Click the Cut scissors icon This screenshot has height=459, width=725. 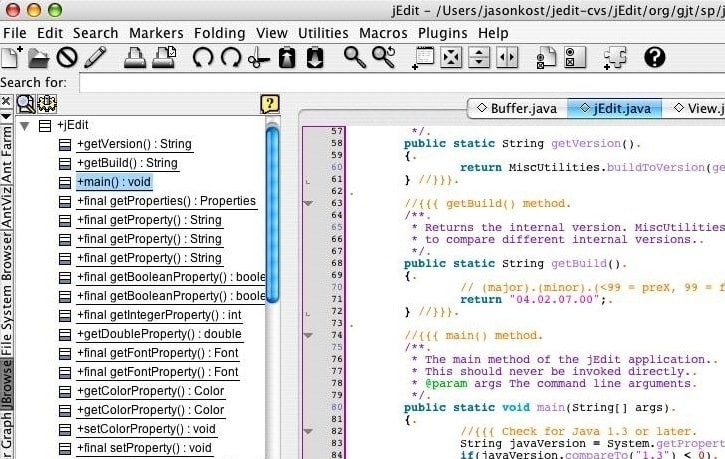point(258,58)
